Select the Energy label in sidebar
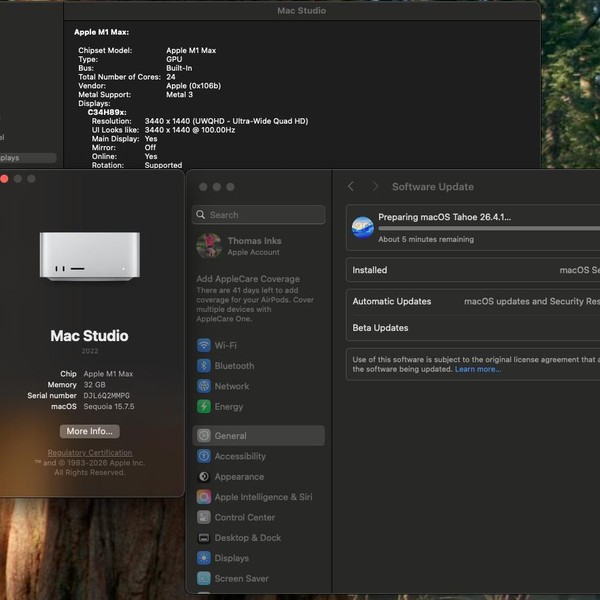 pyautogui.click(x=229, y=406)
